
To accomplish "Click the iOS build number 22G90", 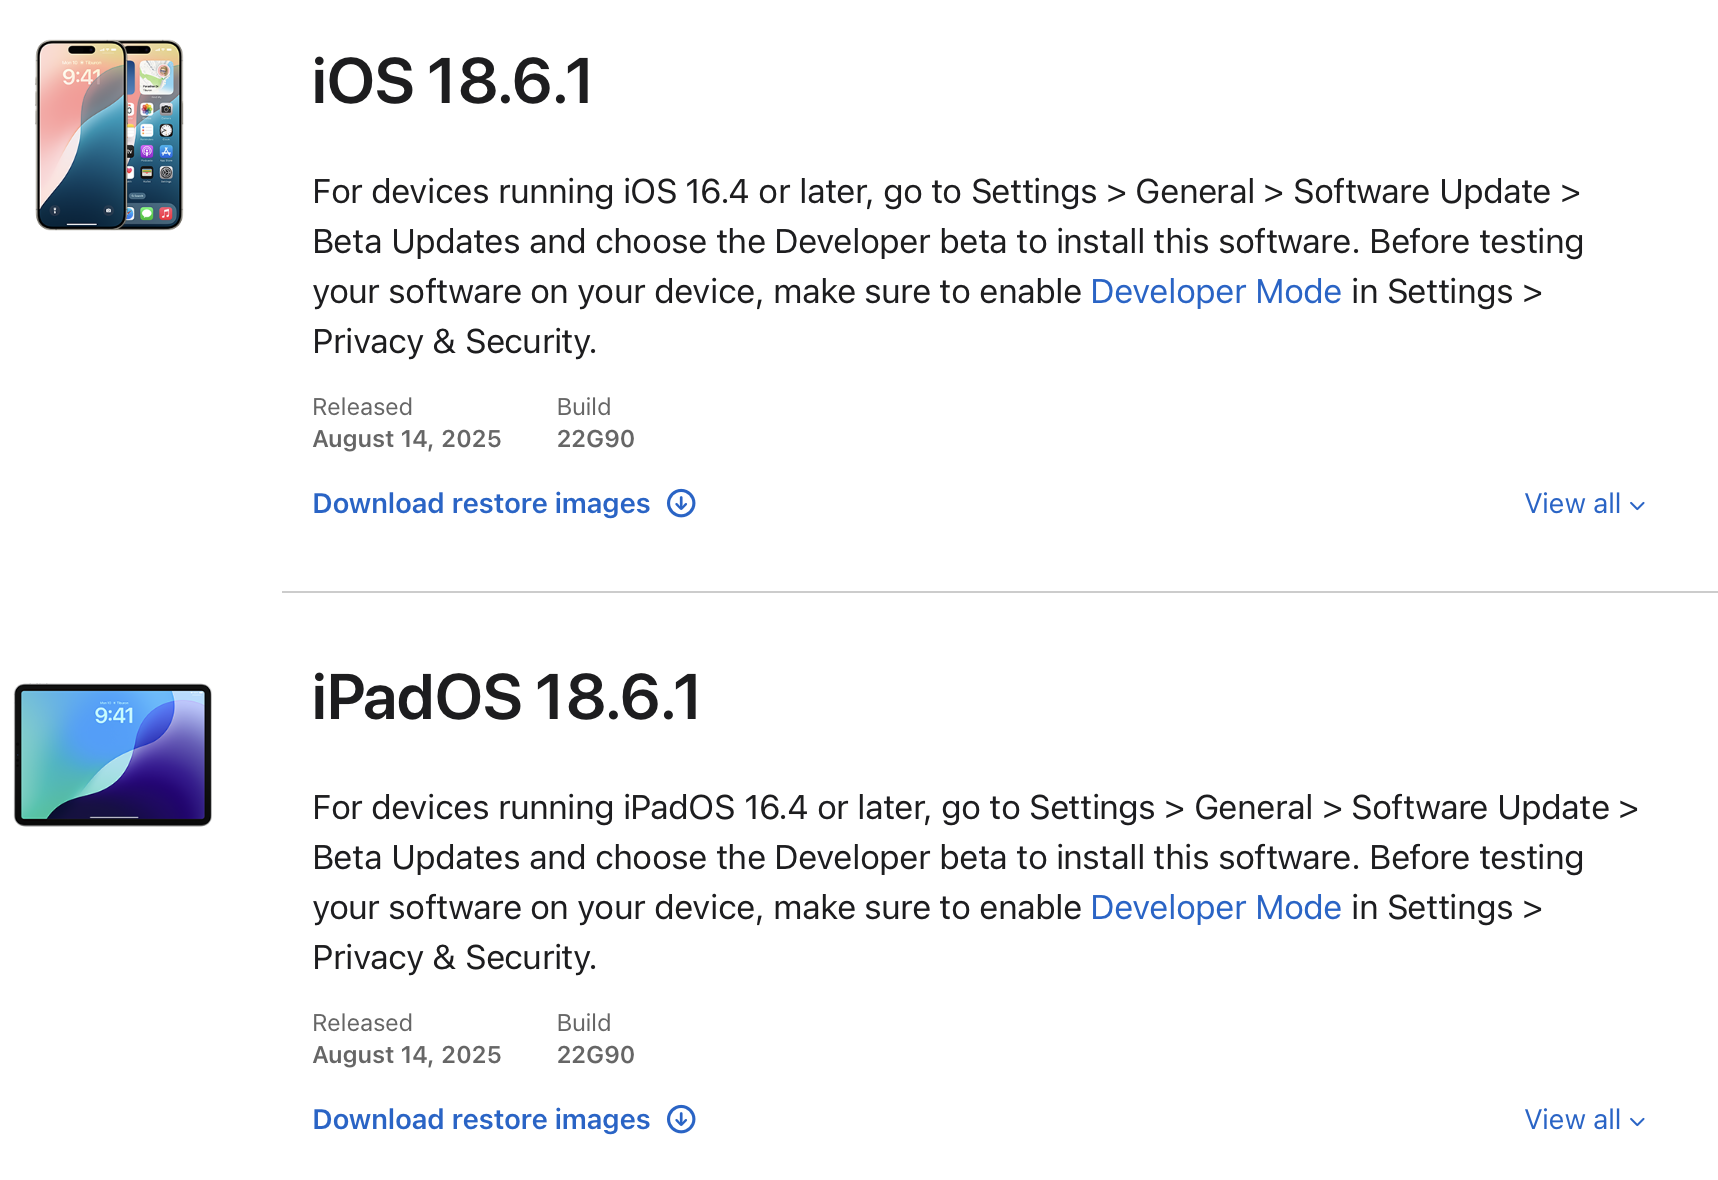I will coord(595,439).
